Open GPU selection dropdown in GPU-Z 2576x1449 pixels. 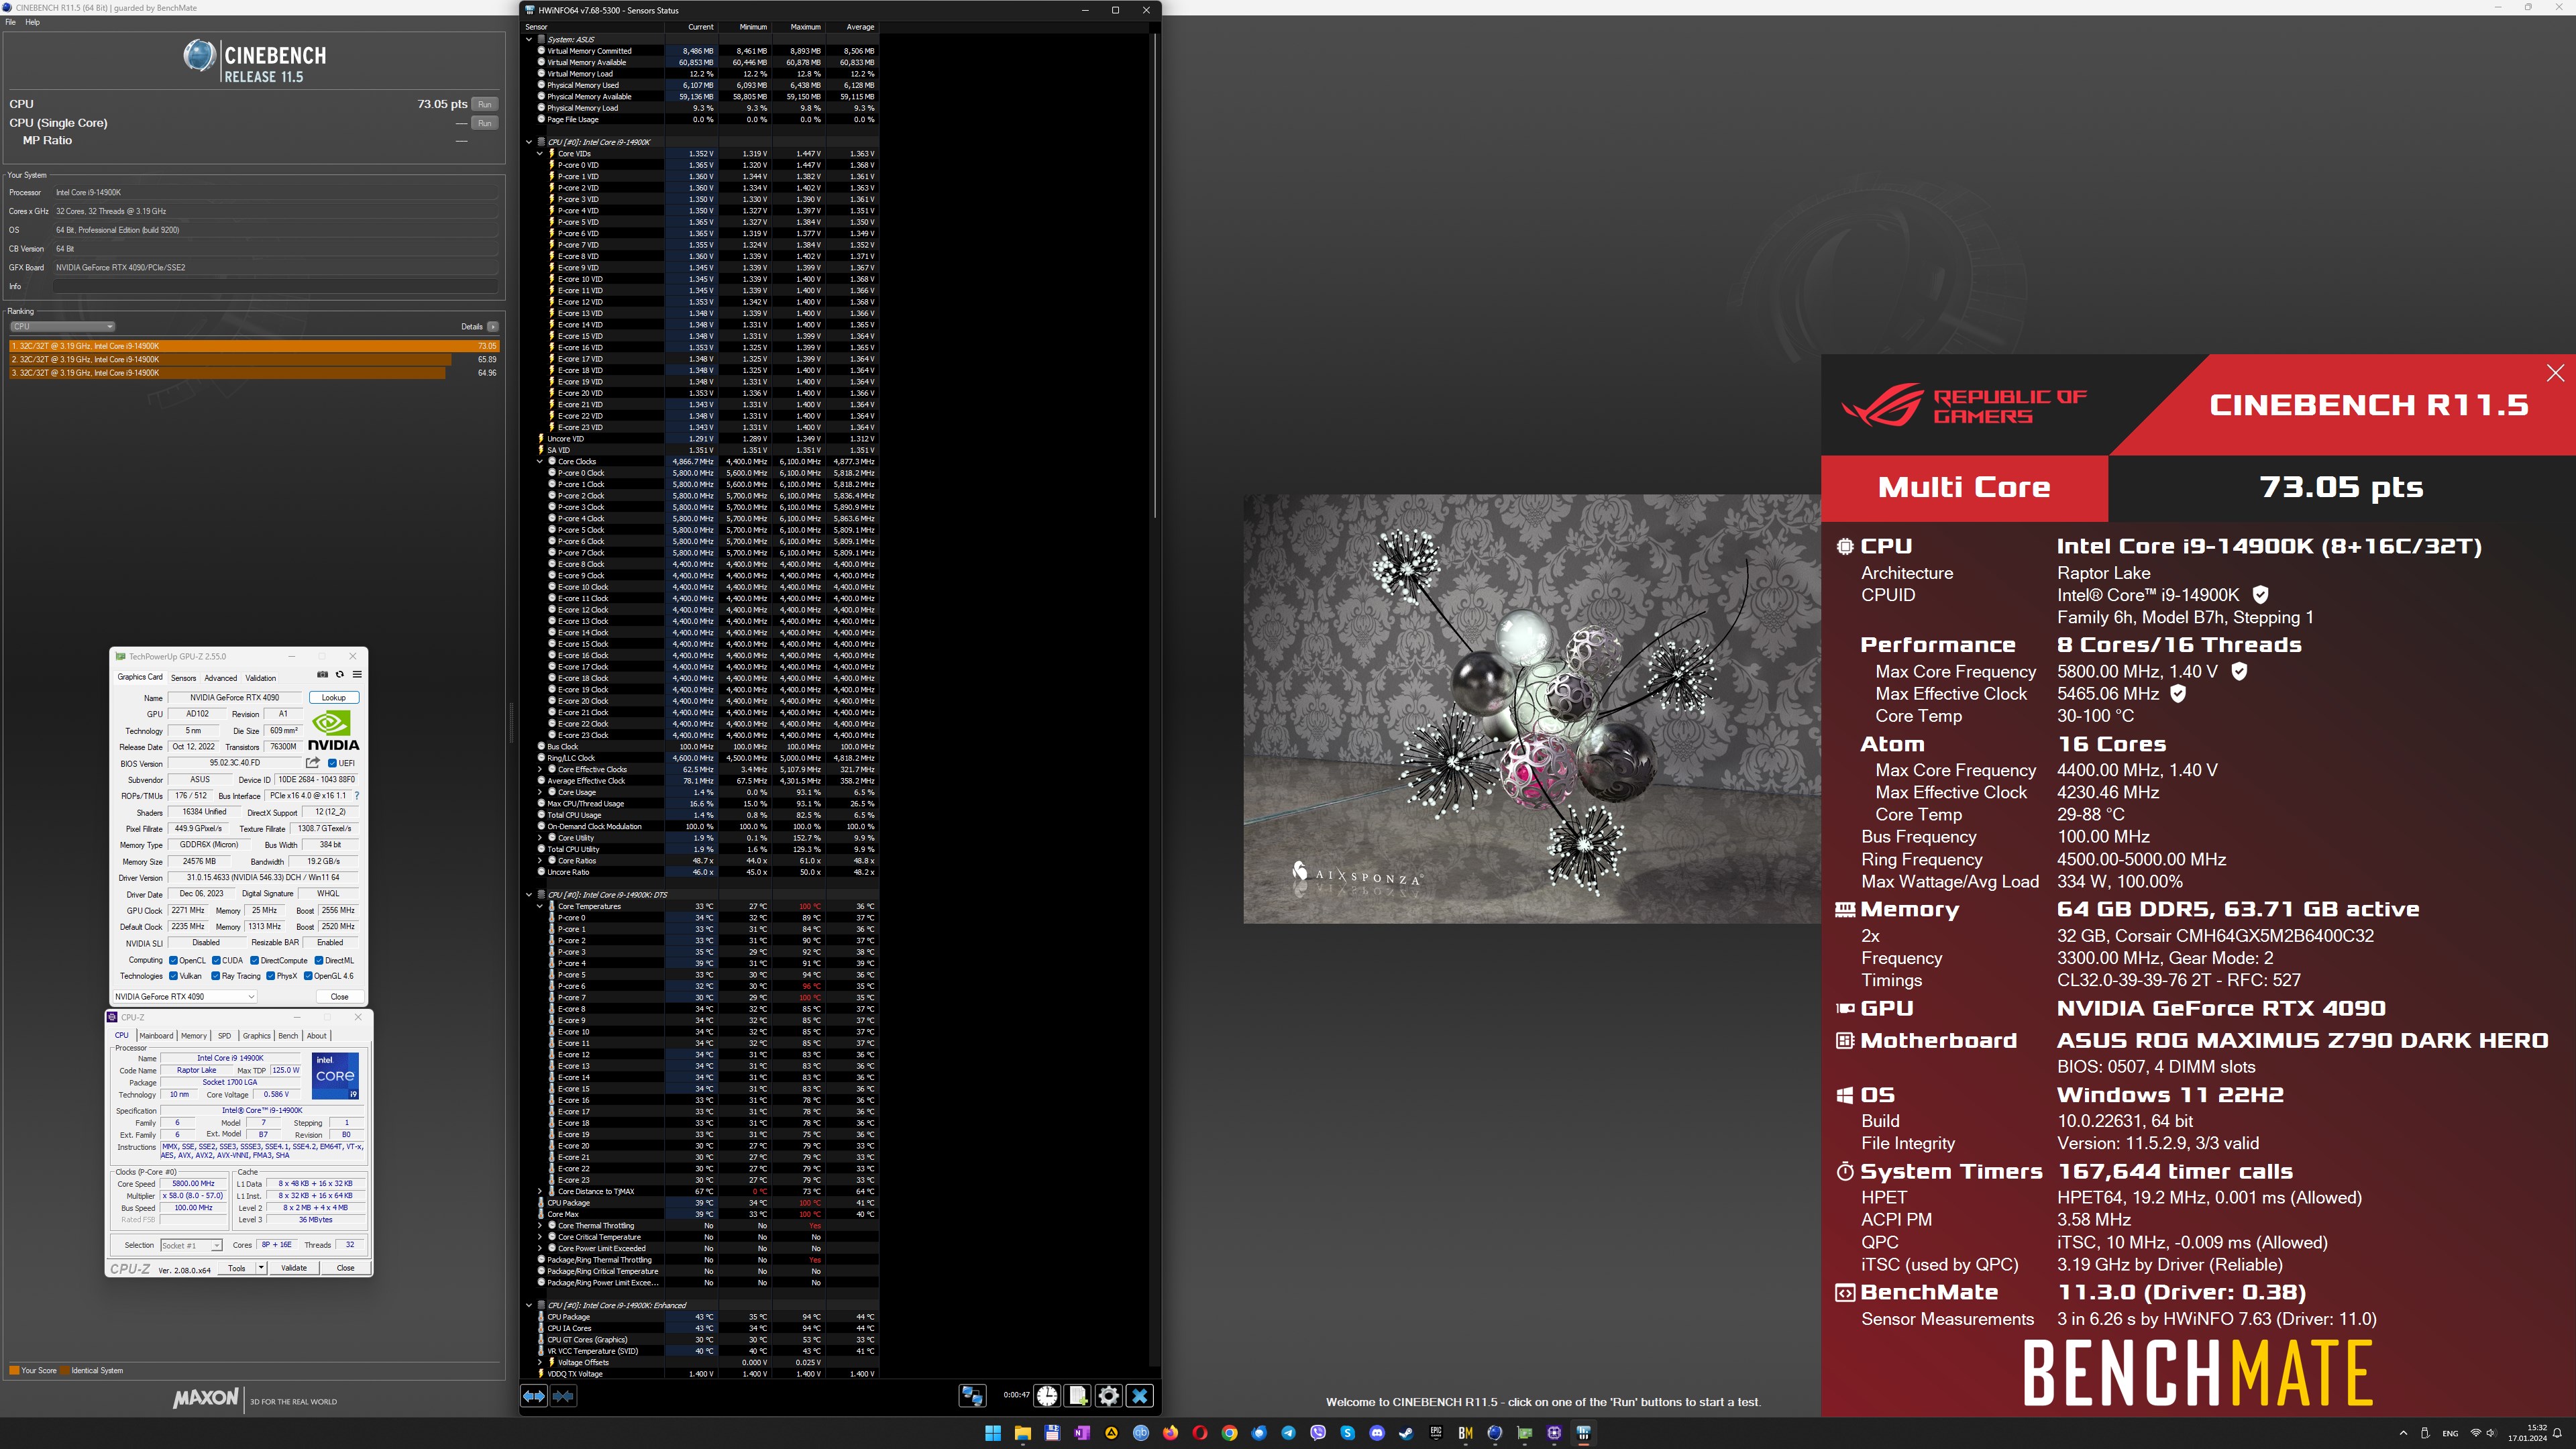(185, 996)
